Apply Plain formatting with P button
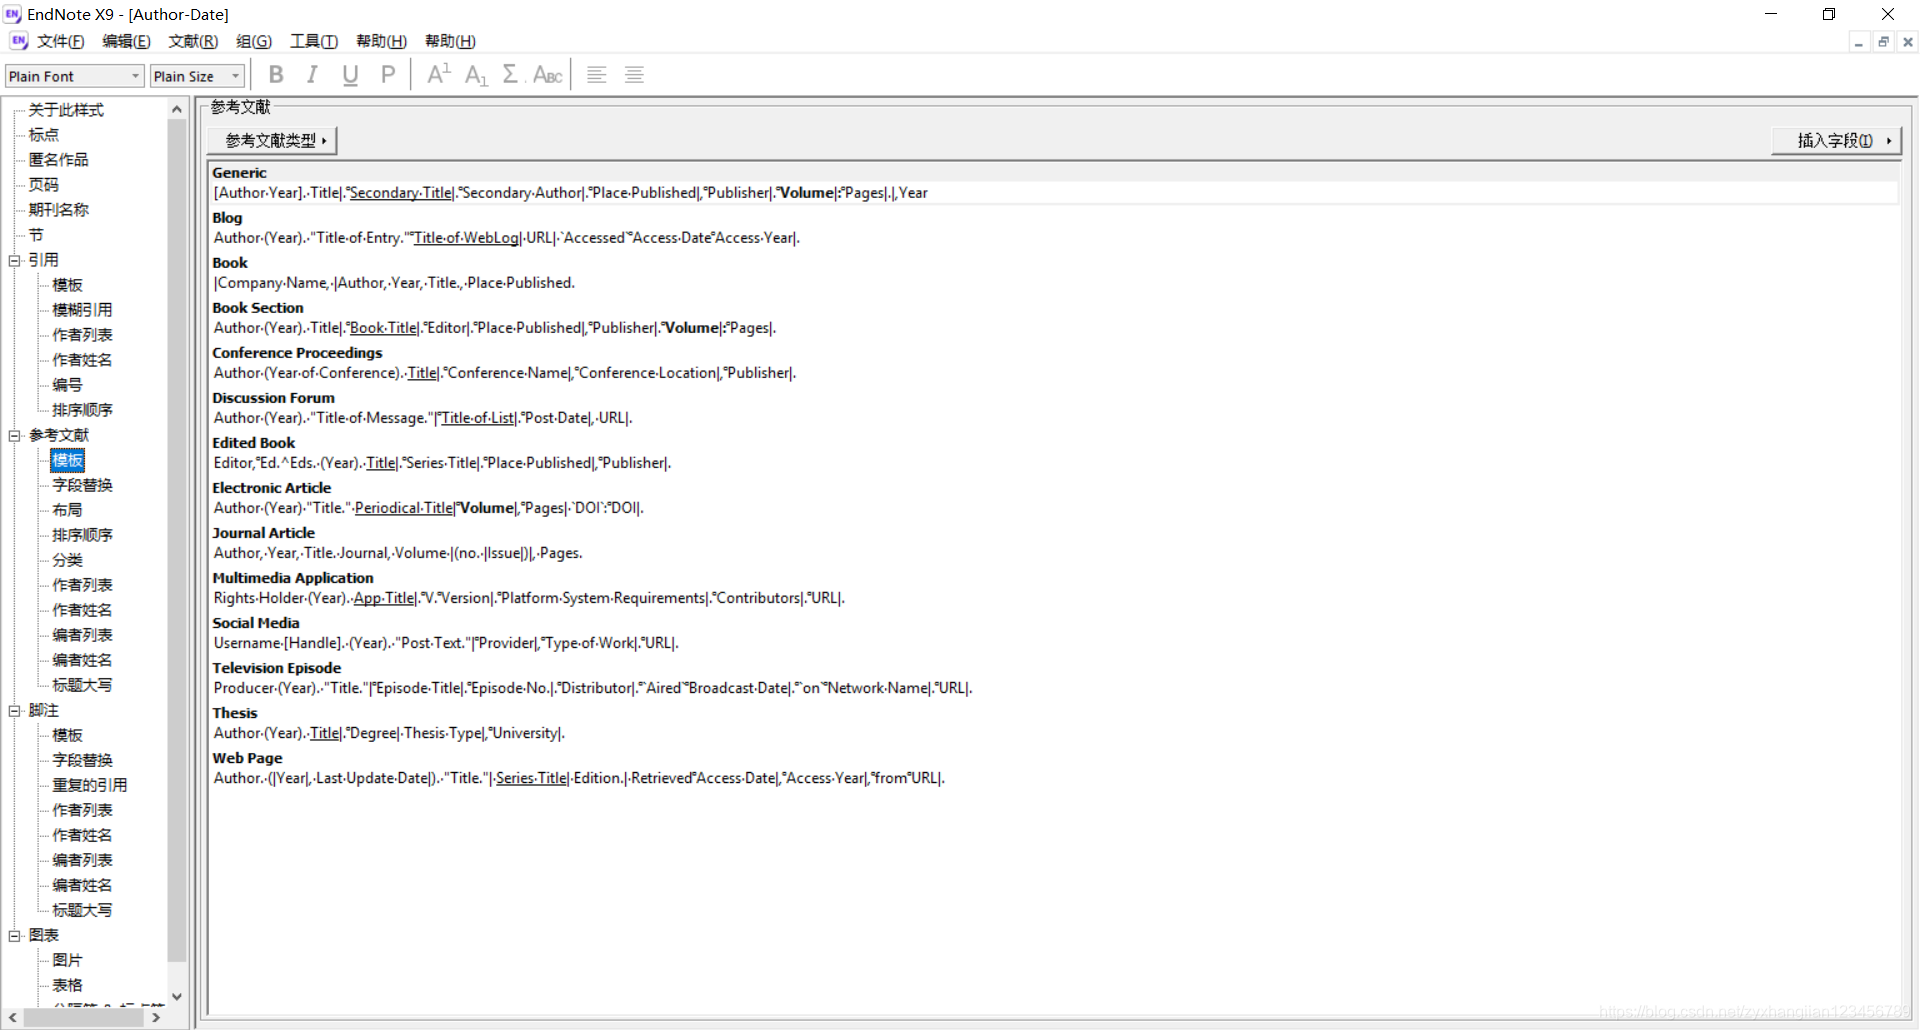Viewport: 1920px width, 1030px height. 388,75
